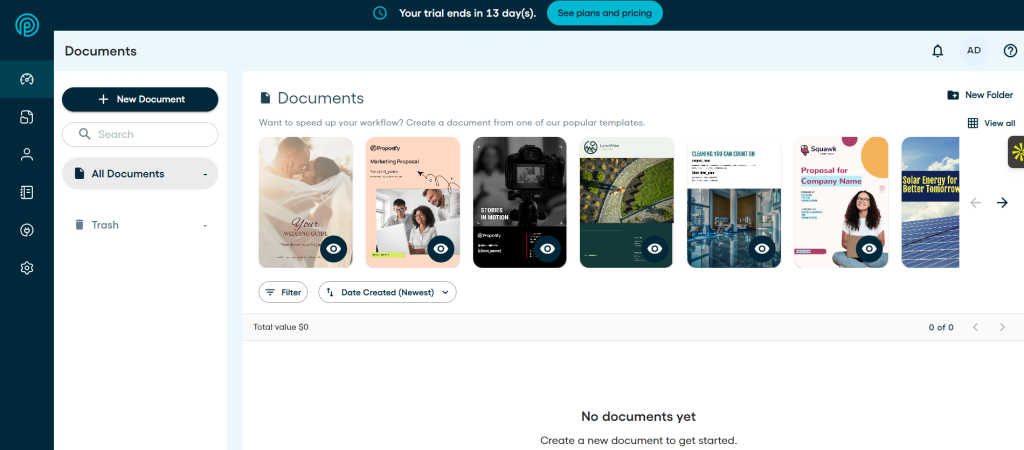Click the trial ends in 13 days text
The image size is (1024, 450).
tap(468, 13)
